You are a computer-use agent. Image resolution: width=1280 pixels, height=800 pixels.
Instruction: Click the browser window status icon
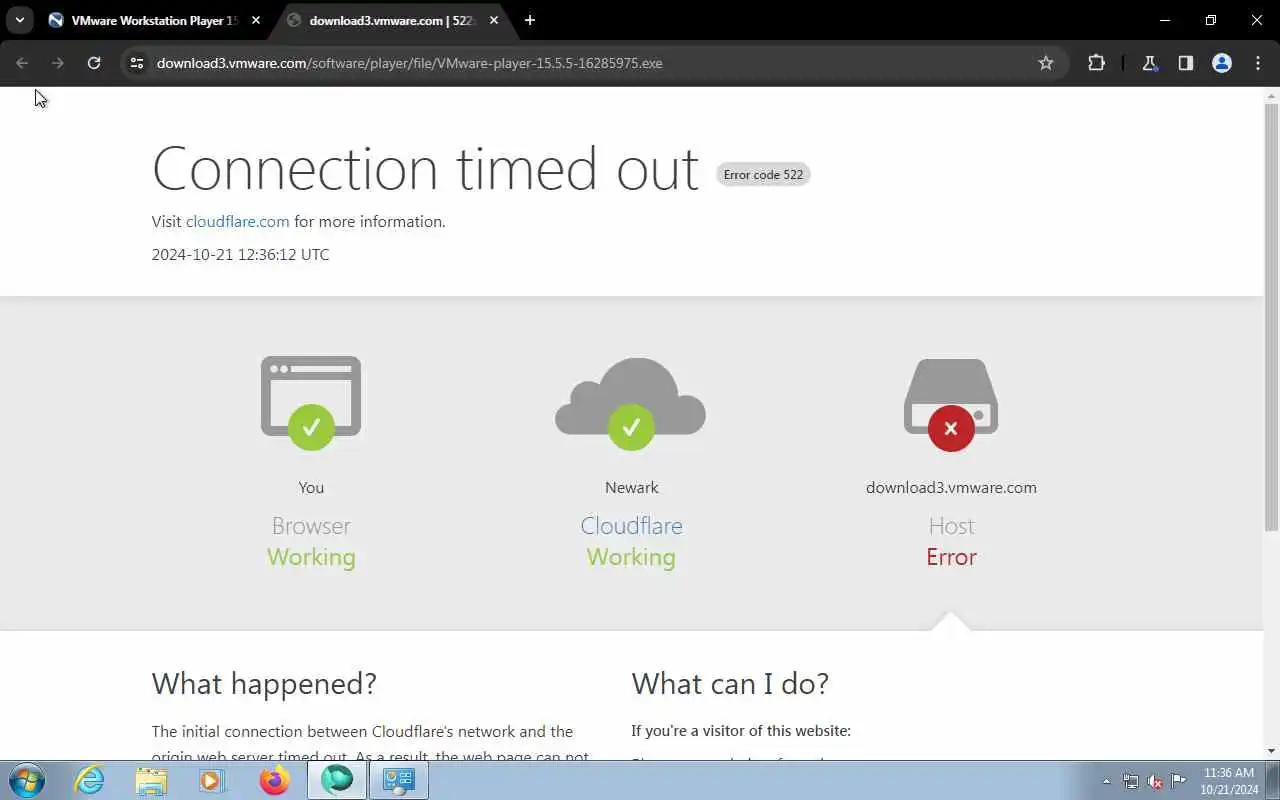[311, 403]
